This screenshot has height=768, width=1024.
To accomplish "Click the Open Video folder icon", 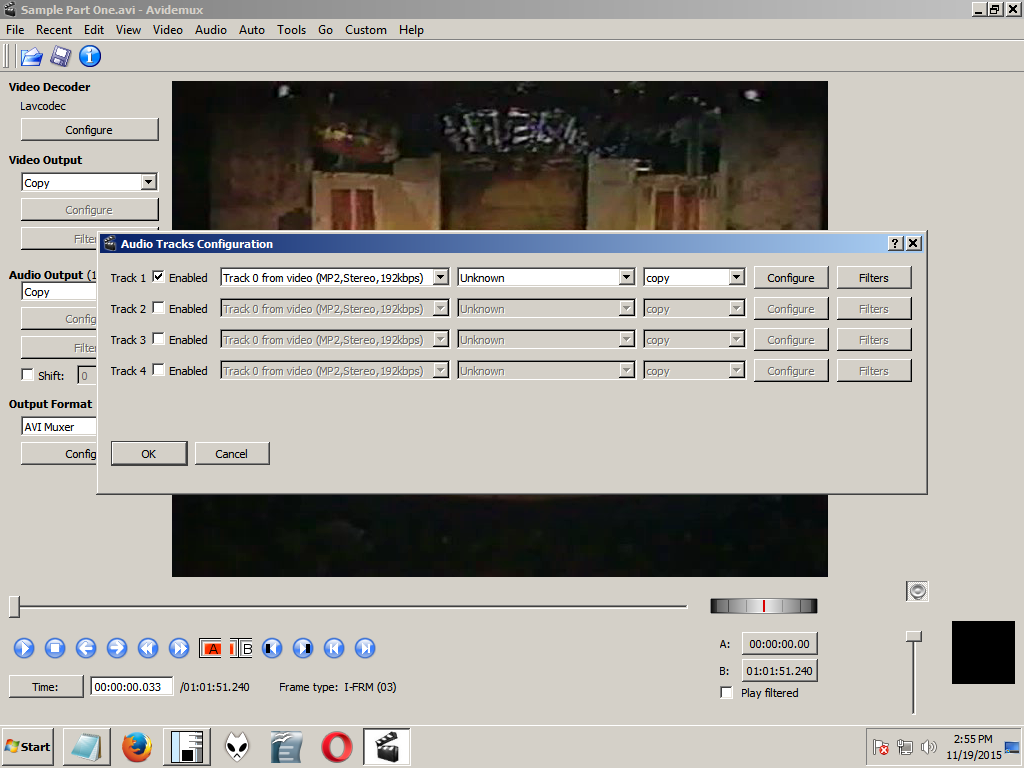I will point(31,57).
